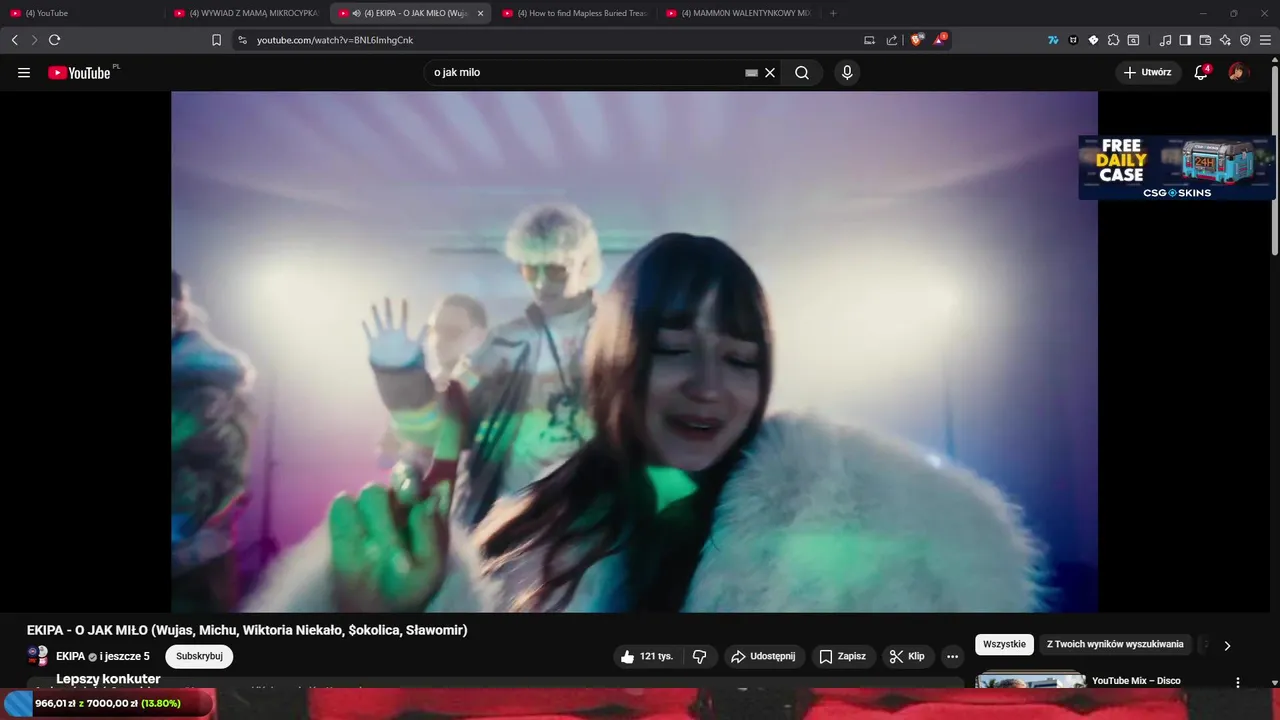1280x720 pixels.
Task: Select Z Twoich wyników wyszukiwania chip
Action: pyautogui.click(x=1115, y=644)
